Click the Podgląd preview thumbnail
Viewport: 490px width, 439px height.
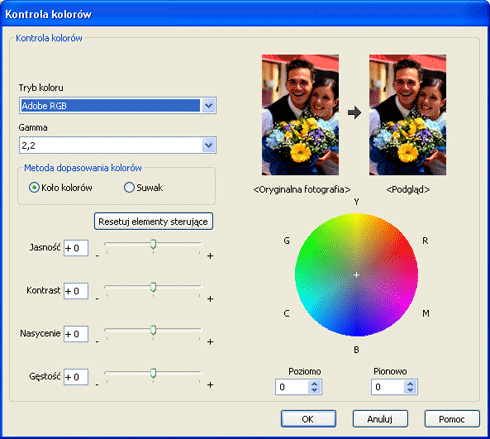pyautogui.click(x=407, y=115)
